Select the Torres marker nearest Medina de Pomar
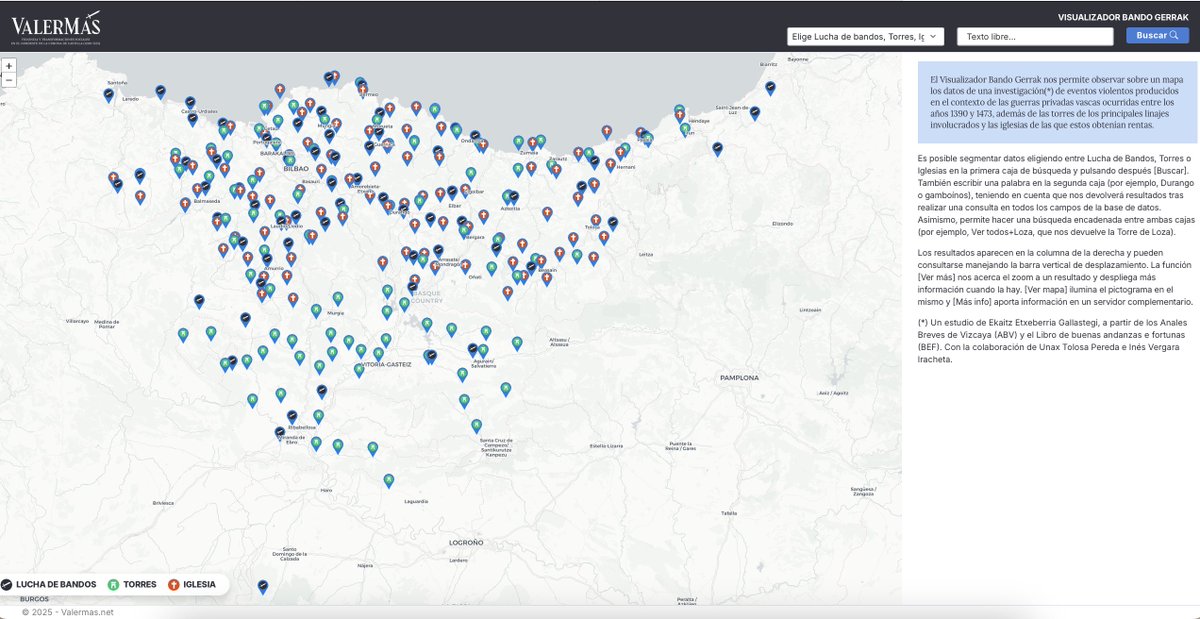 (183, 335)
